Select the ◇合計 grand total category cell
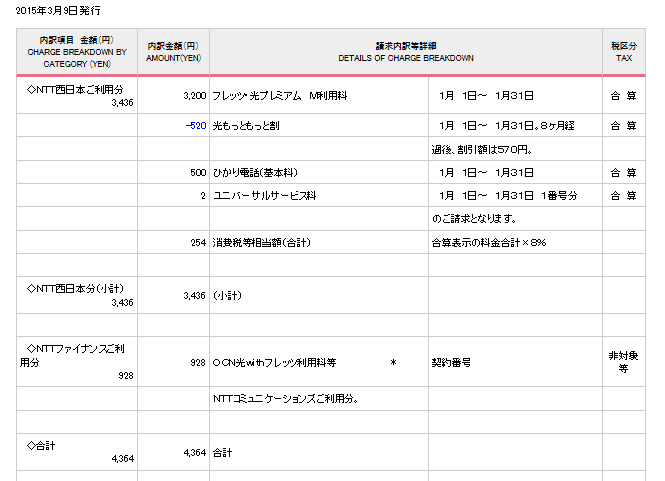 [x=45, y=445]
